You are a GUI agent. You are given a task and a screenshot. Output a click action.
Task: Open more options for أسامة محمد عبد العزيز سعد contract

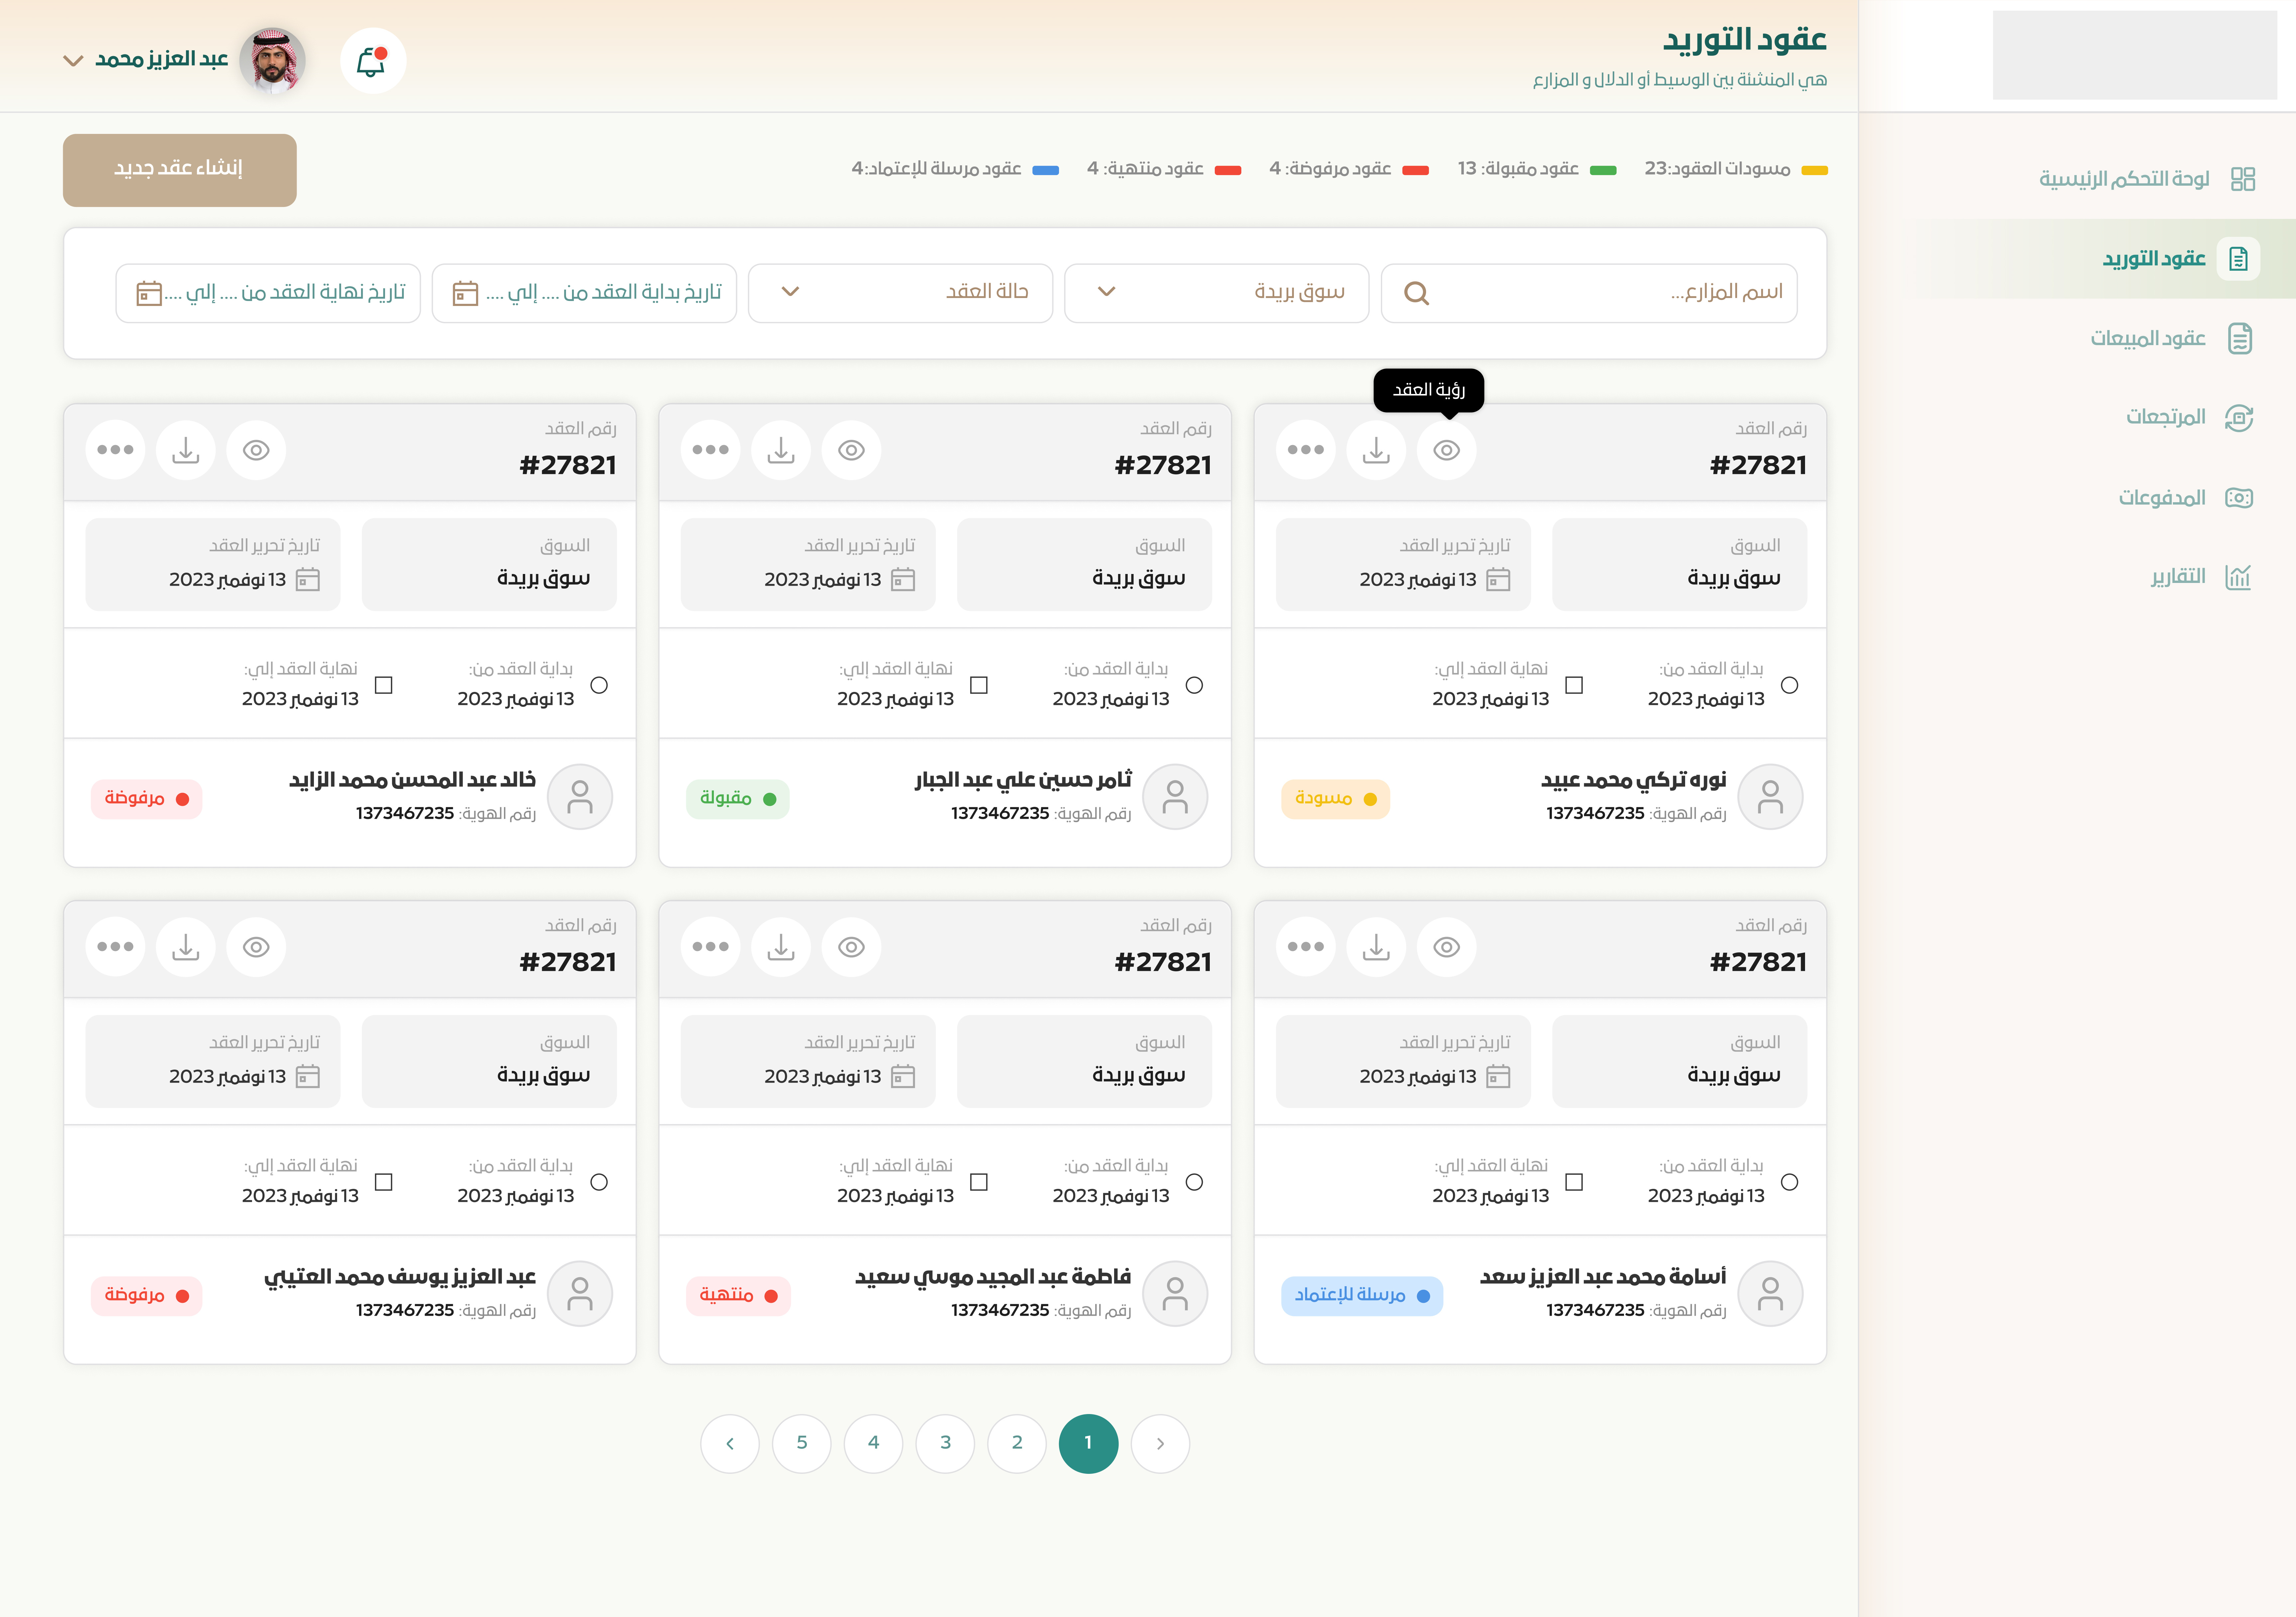pyautogui.click(x=1306, y=947)
